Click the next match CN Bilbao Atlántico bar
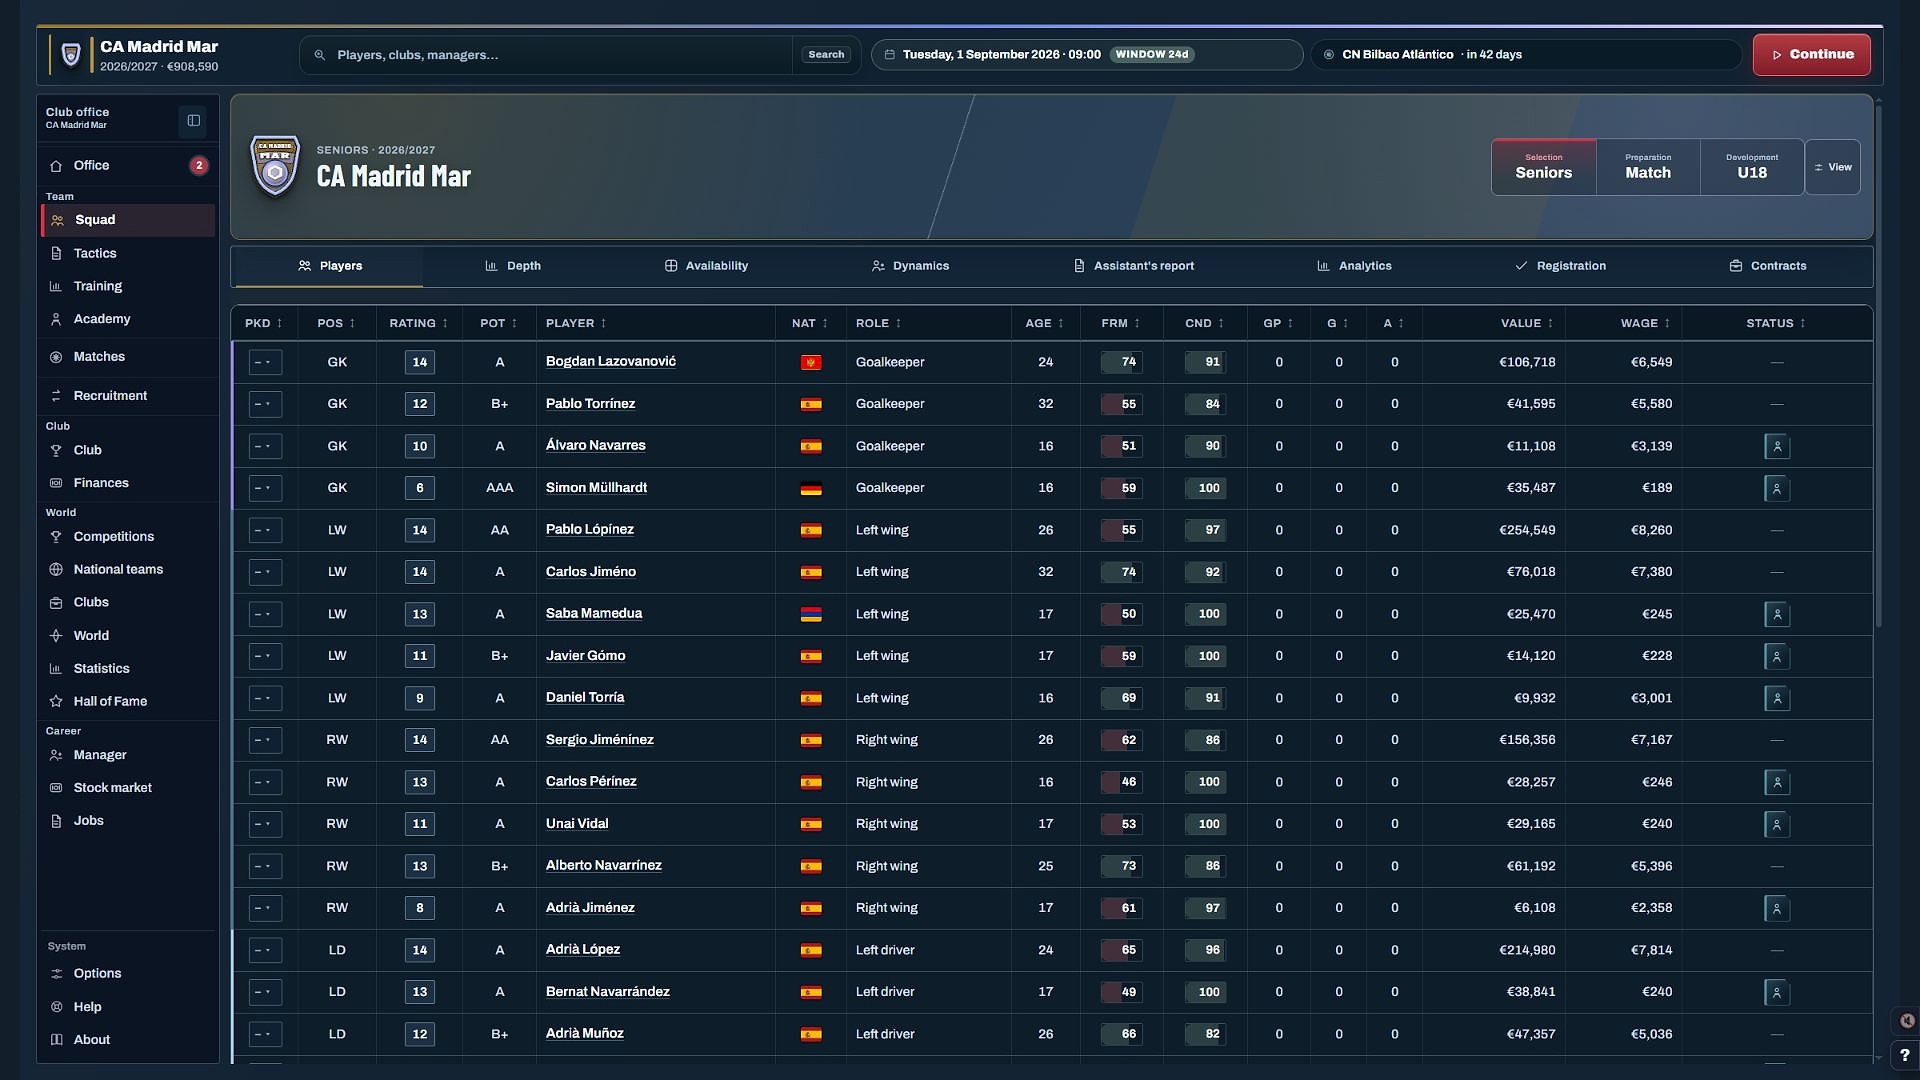1920x1080 pixels. (x=1526, y=55)
